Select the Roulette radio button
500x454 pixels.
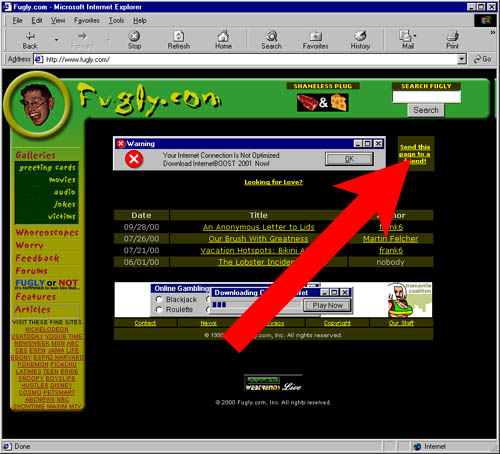159,310
